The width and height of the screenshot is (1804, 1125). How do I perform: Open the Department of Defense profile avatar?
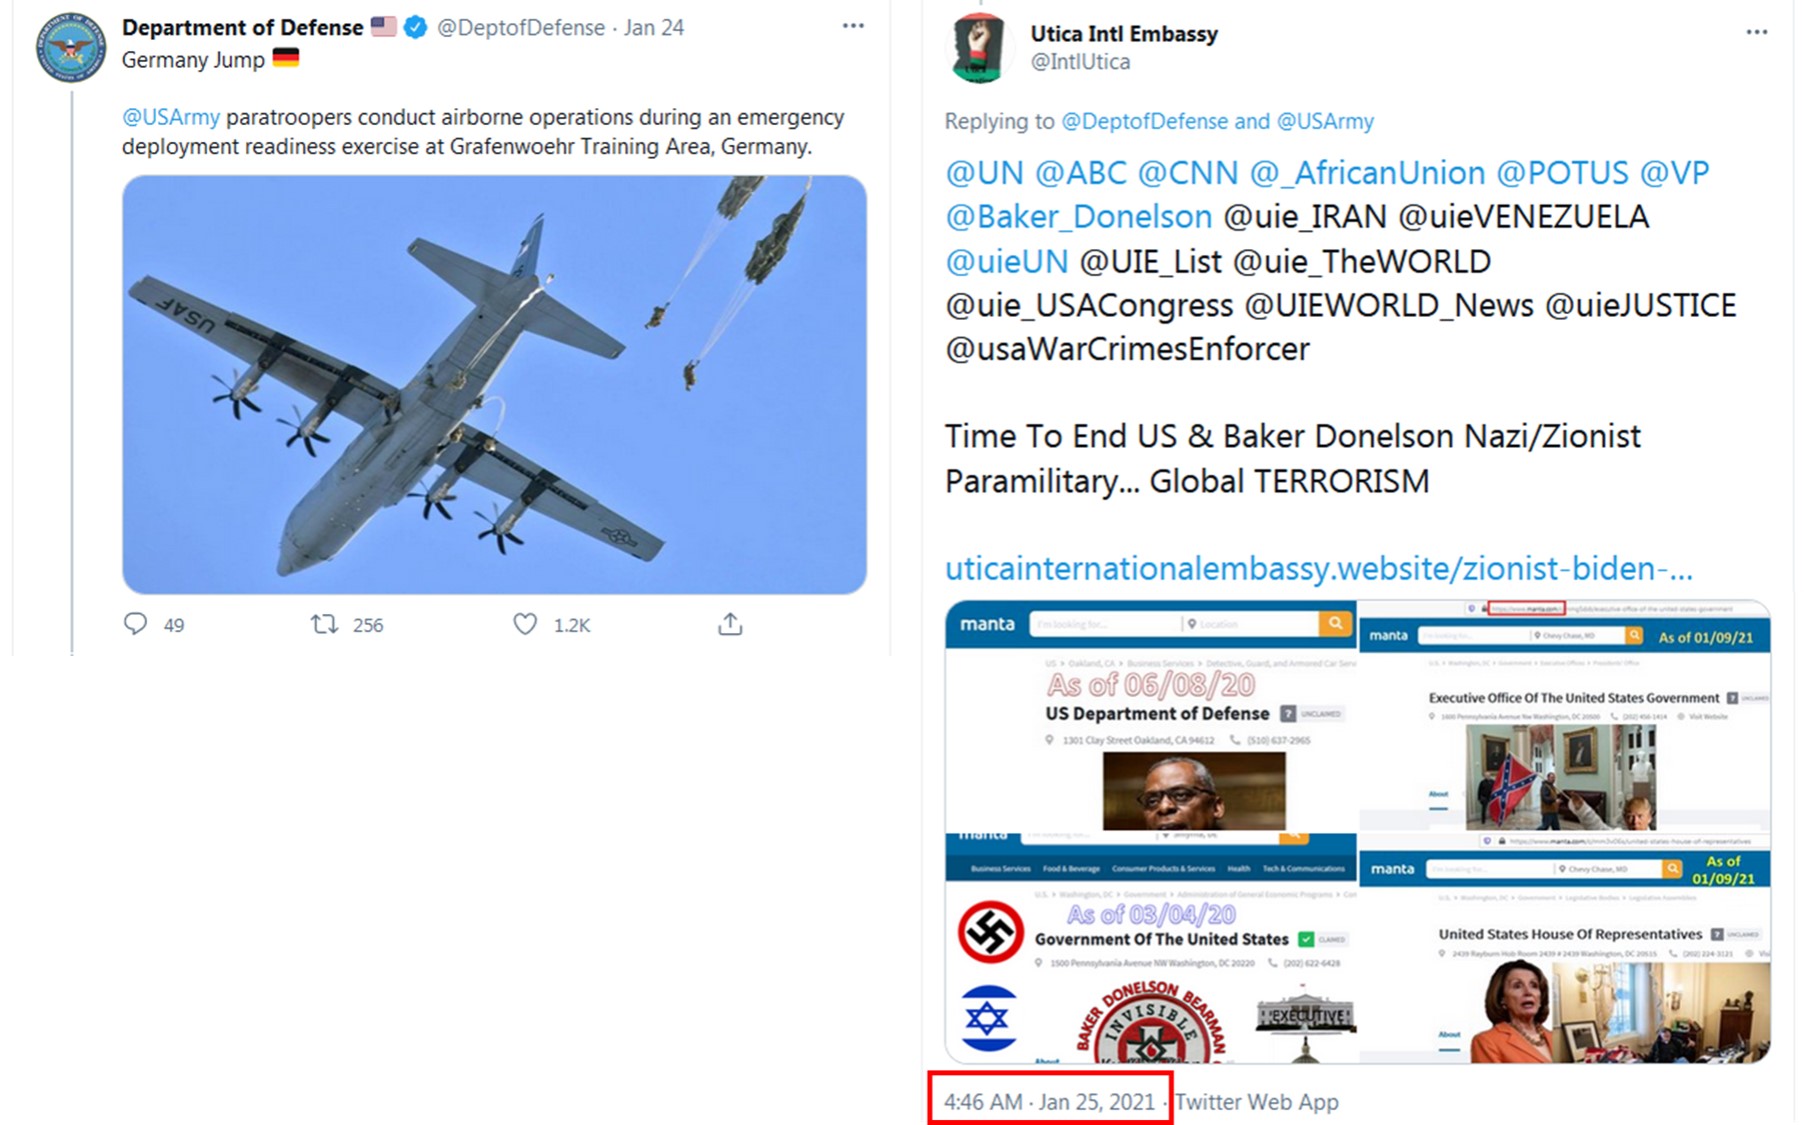click(71, 47)
